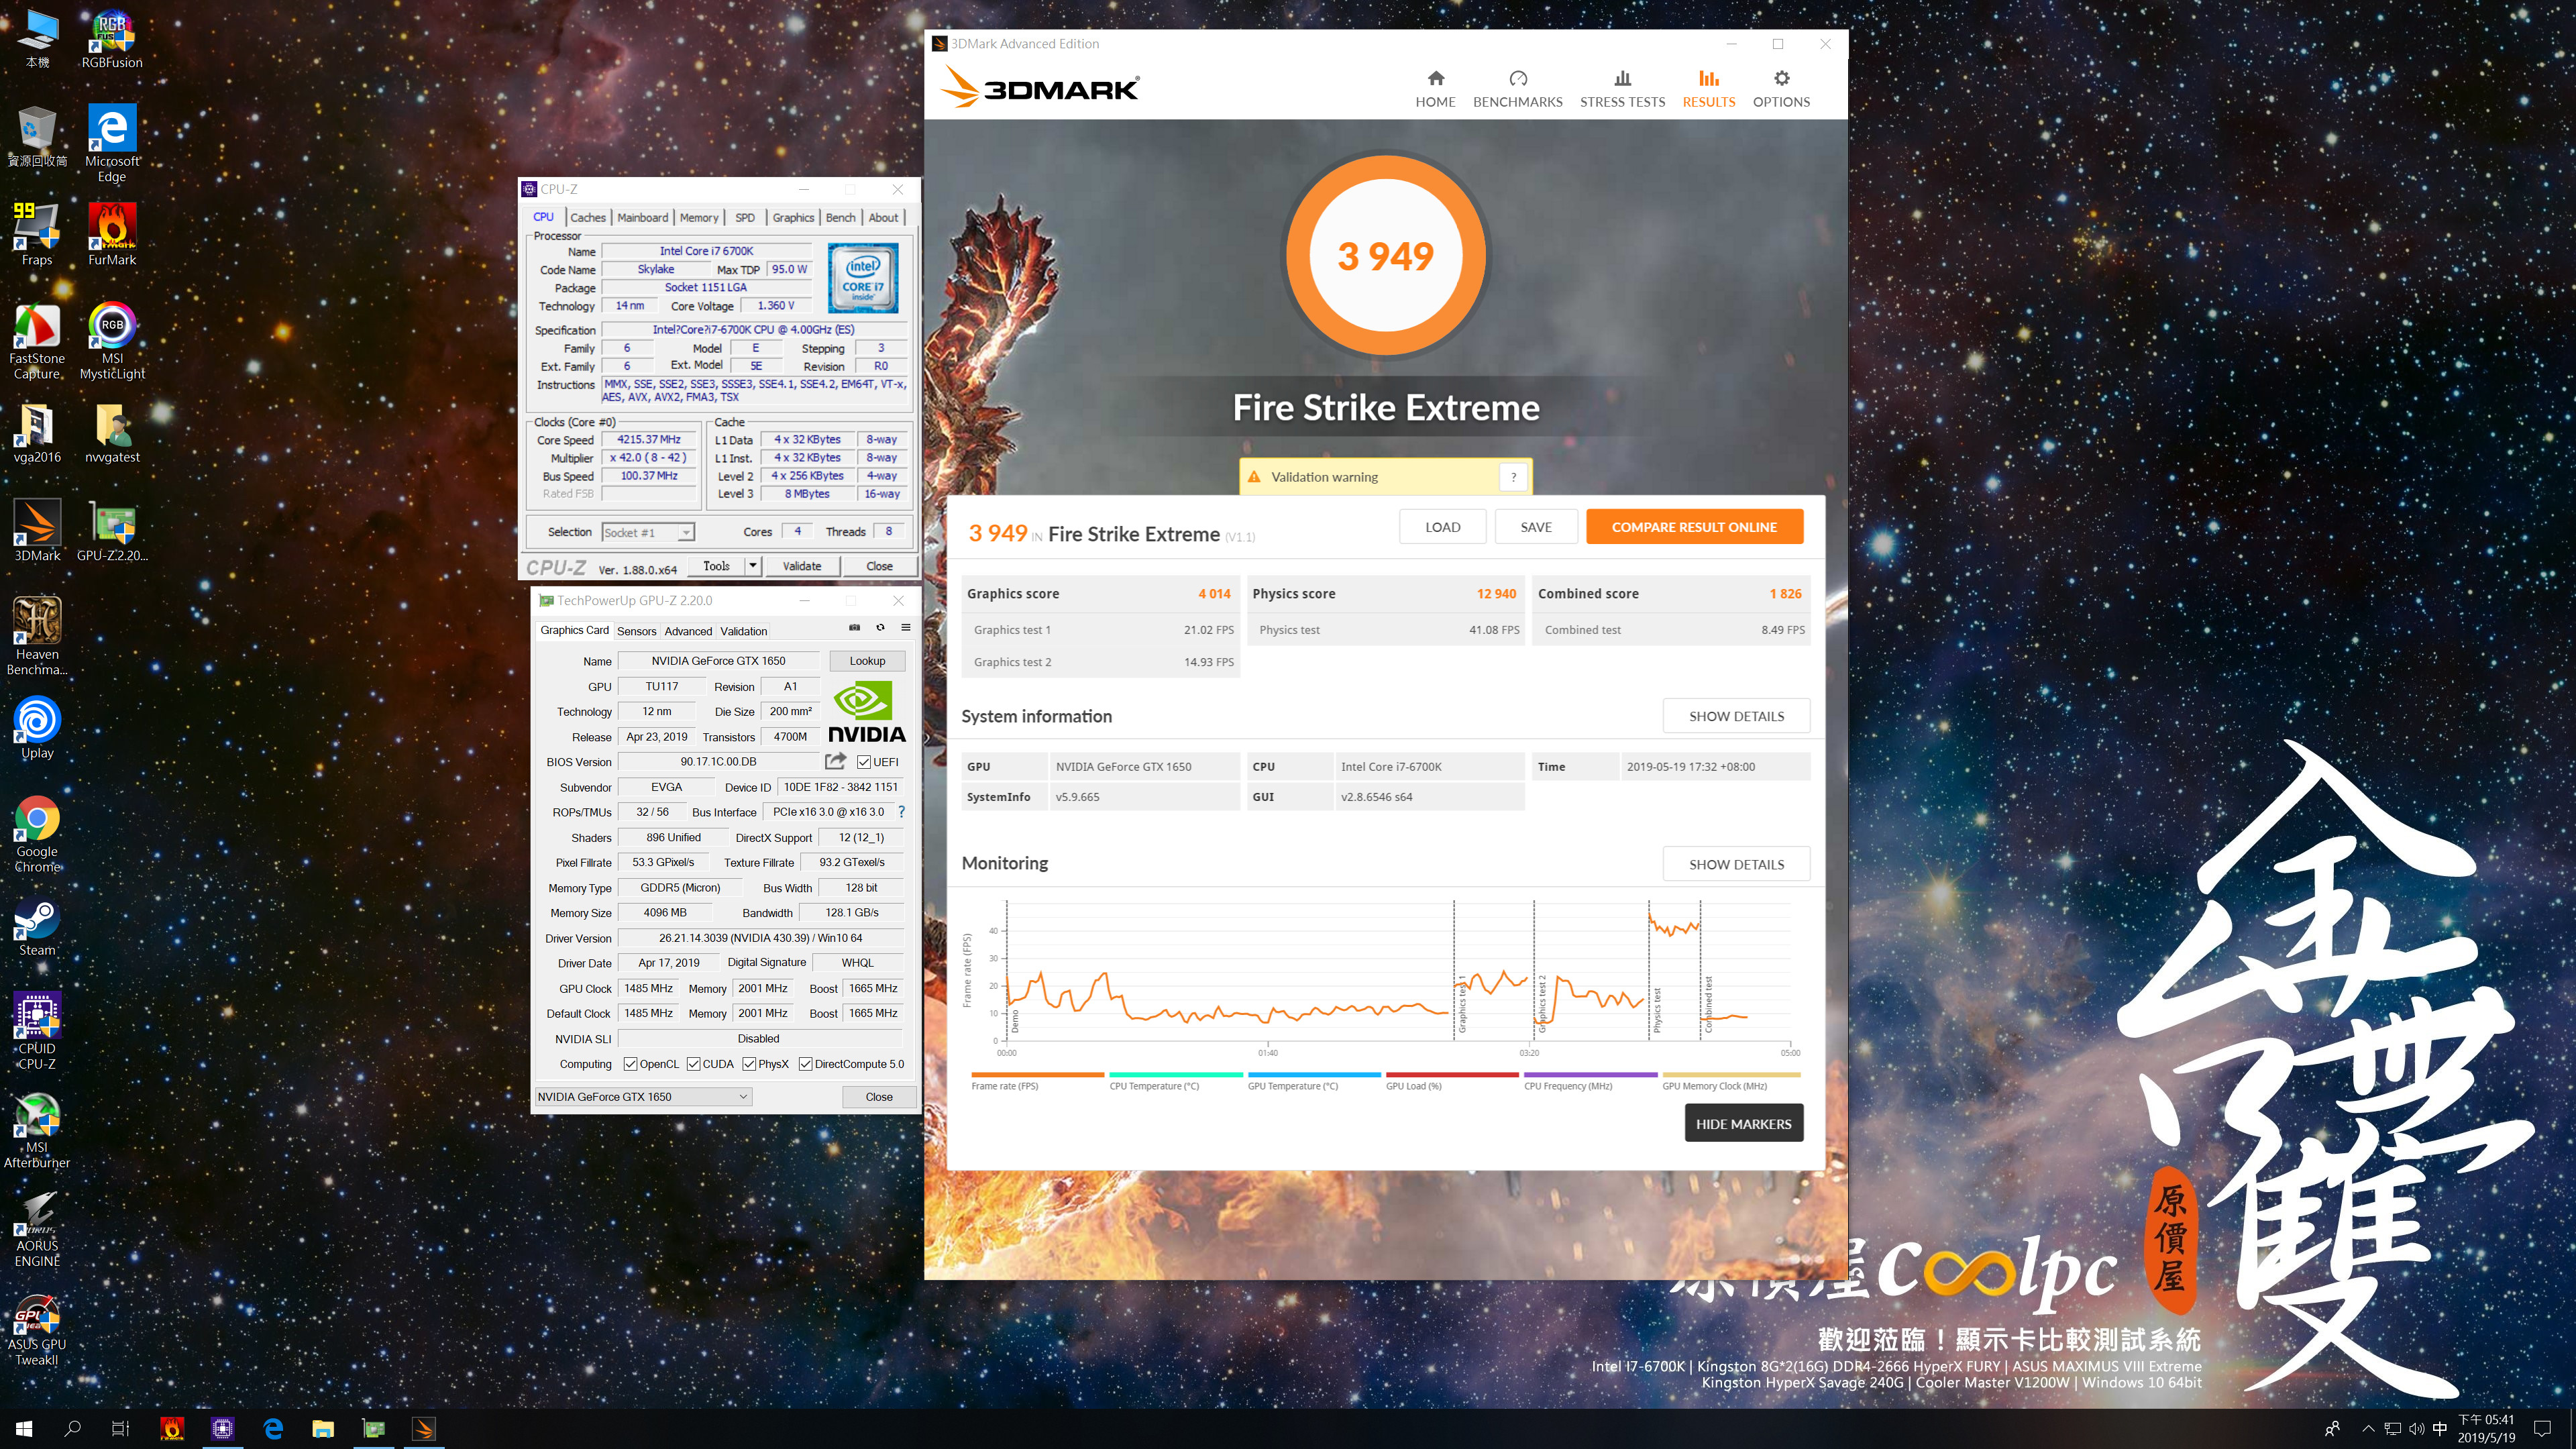The width and height of the screenshot is (2576, 1449).
Task: Click the BIOS version share/export icon
Action: tap(836, 761)
